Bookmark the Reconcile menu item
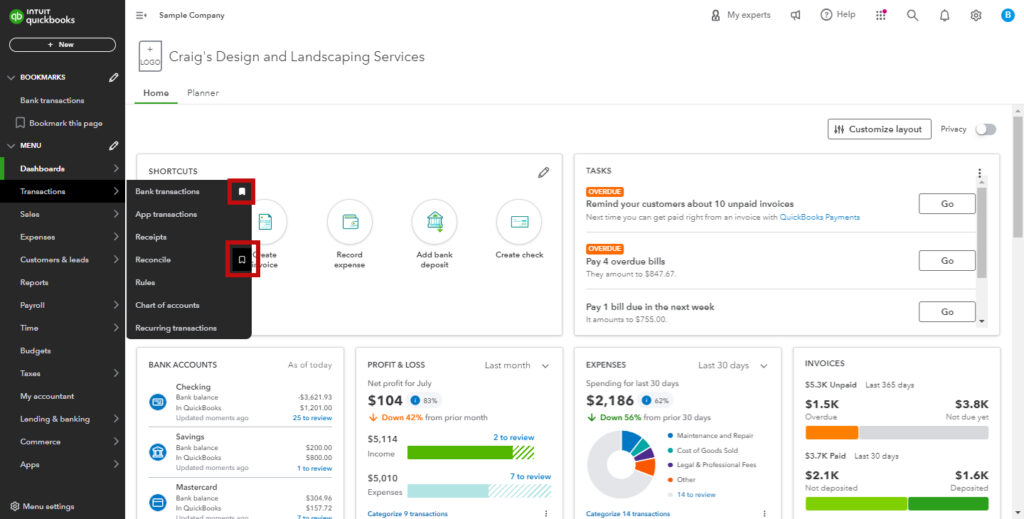Image resolution: width=1024 pixels, height=519 pixels. coord(241,260)
